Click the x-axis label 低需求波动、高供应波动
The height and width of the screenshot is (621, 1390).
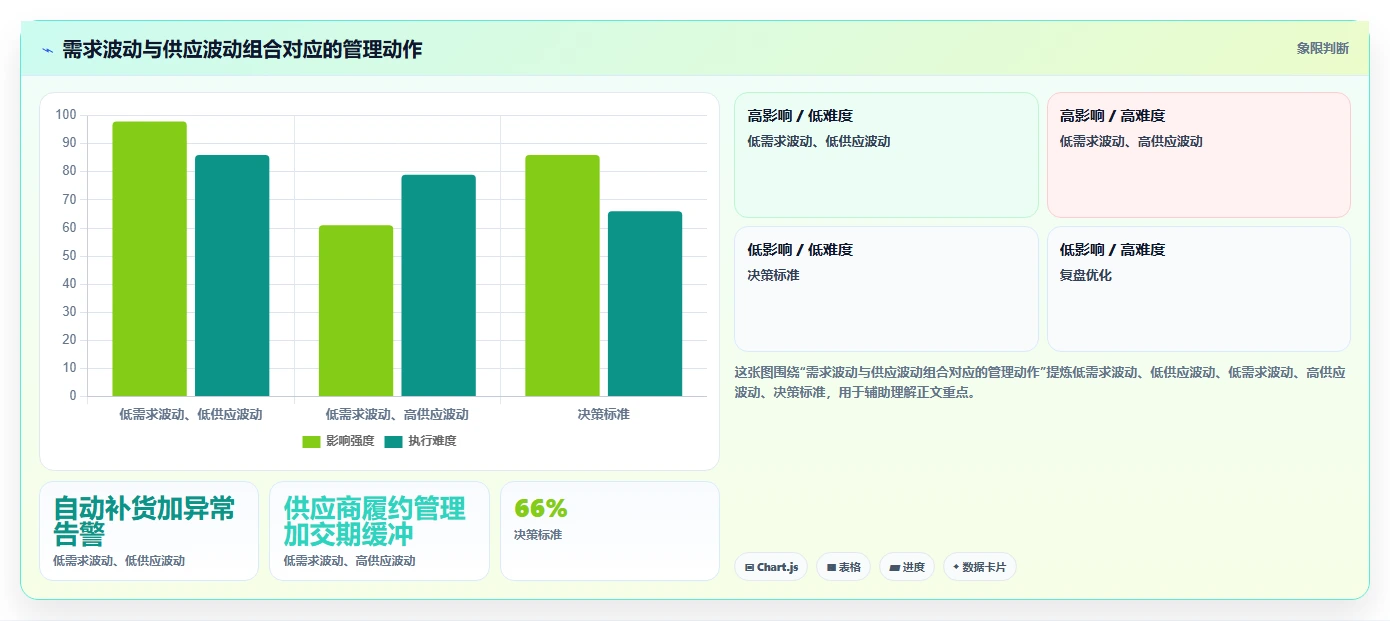[397, 414]
